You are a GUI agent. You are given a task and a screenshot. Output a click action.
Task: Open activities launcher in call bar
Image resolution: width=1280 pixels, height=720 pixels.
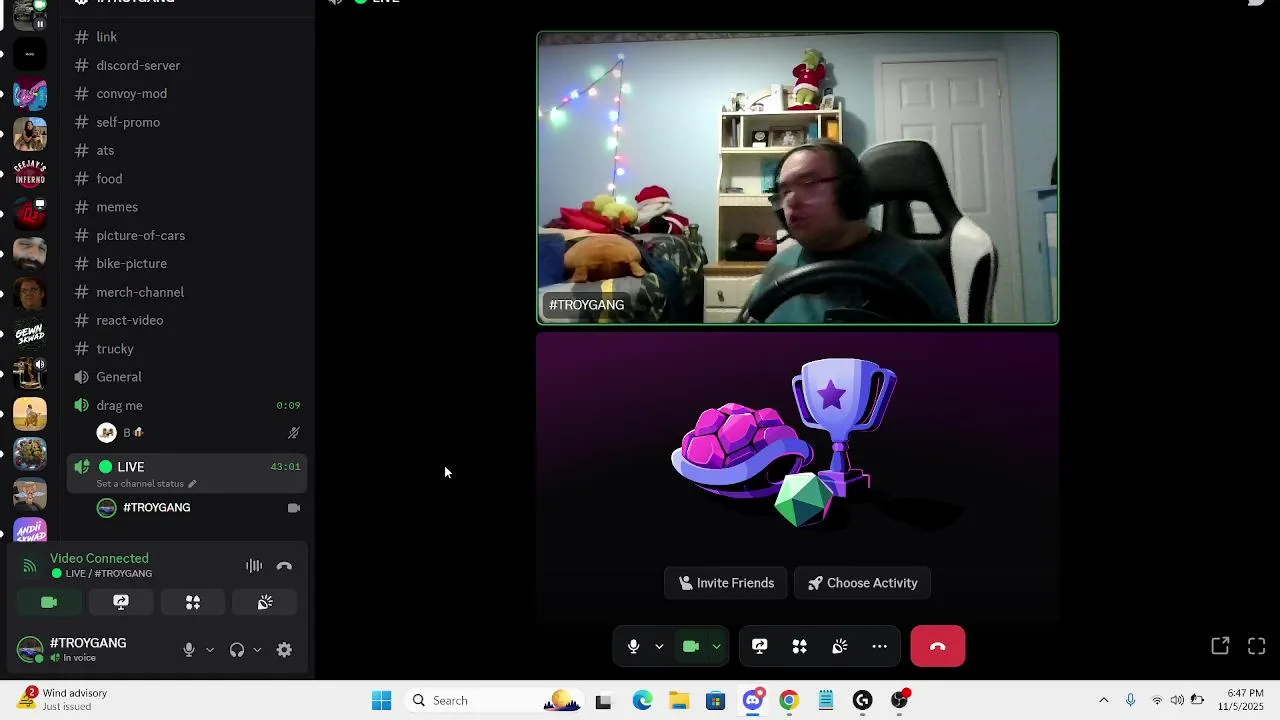800,646
